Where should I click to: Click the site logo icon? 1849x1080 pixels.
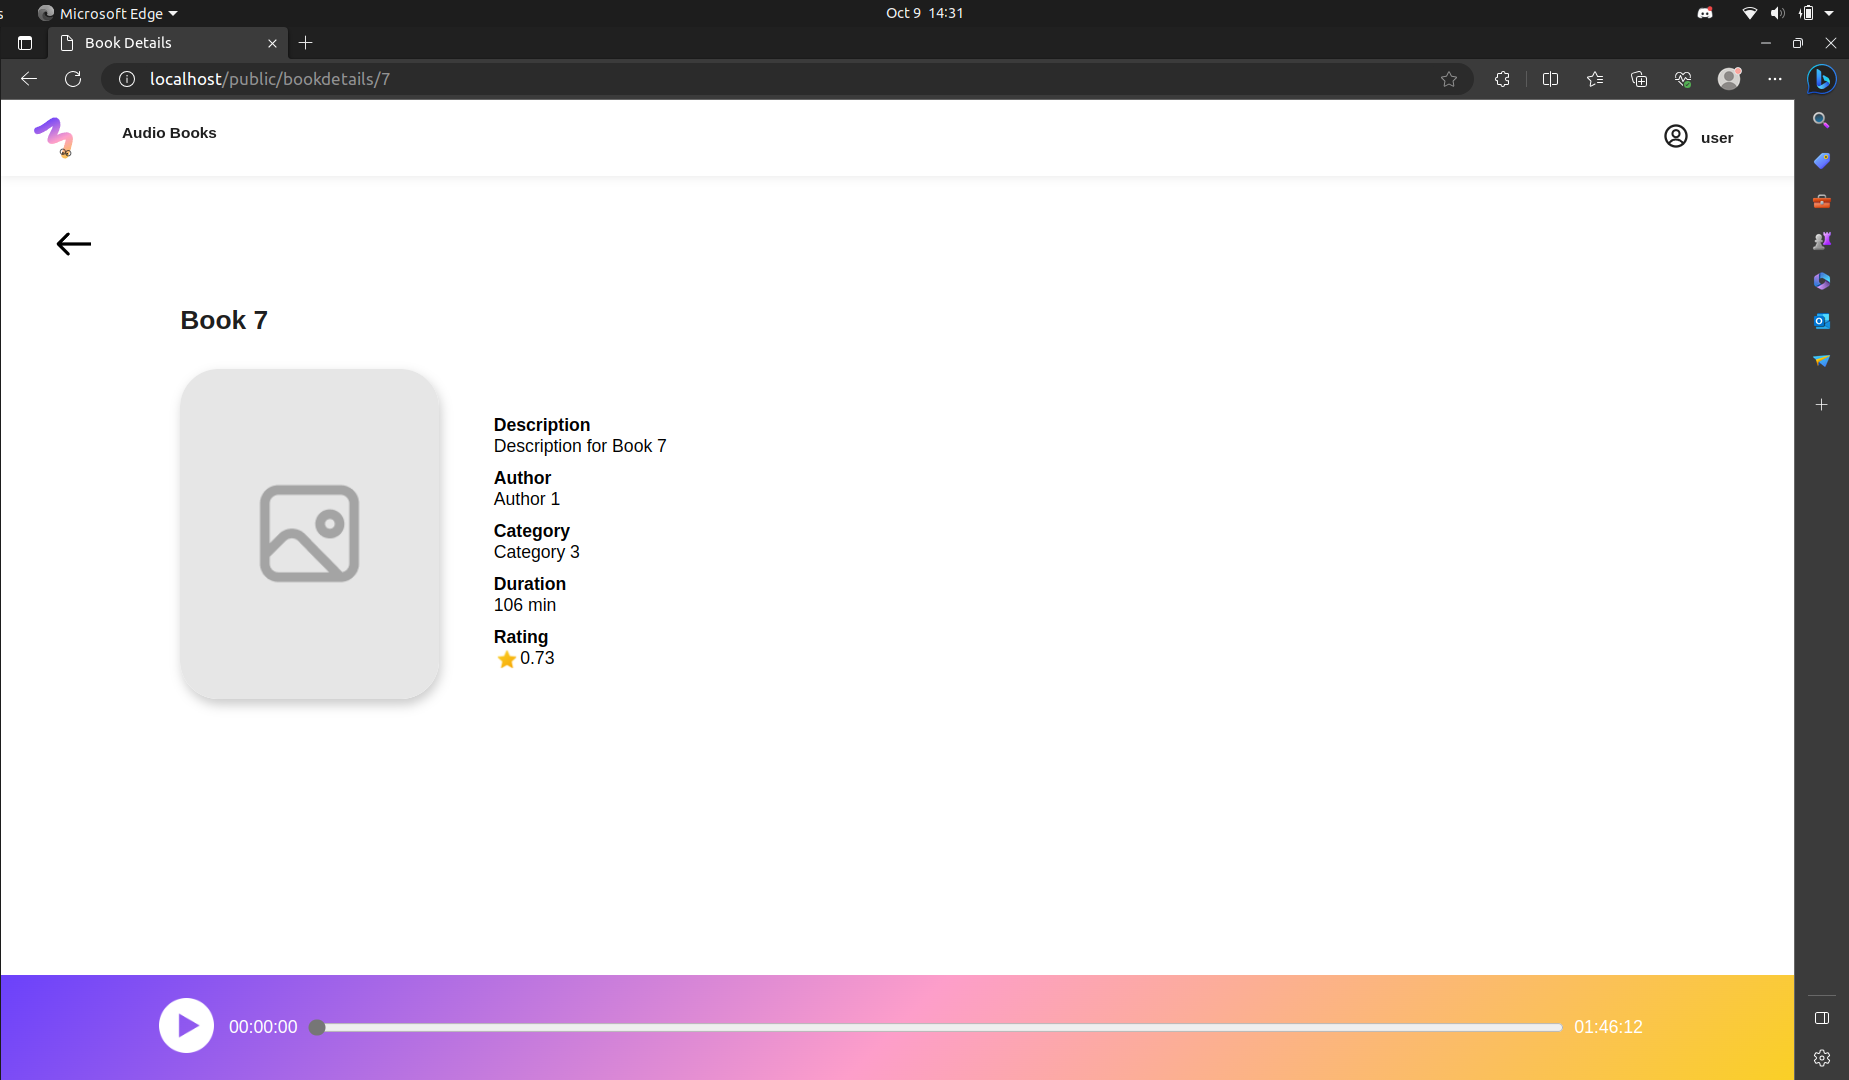[54, 137]
